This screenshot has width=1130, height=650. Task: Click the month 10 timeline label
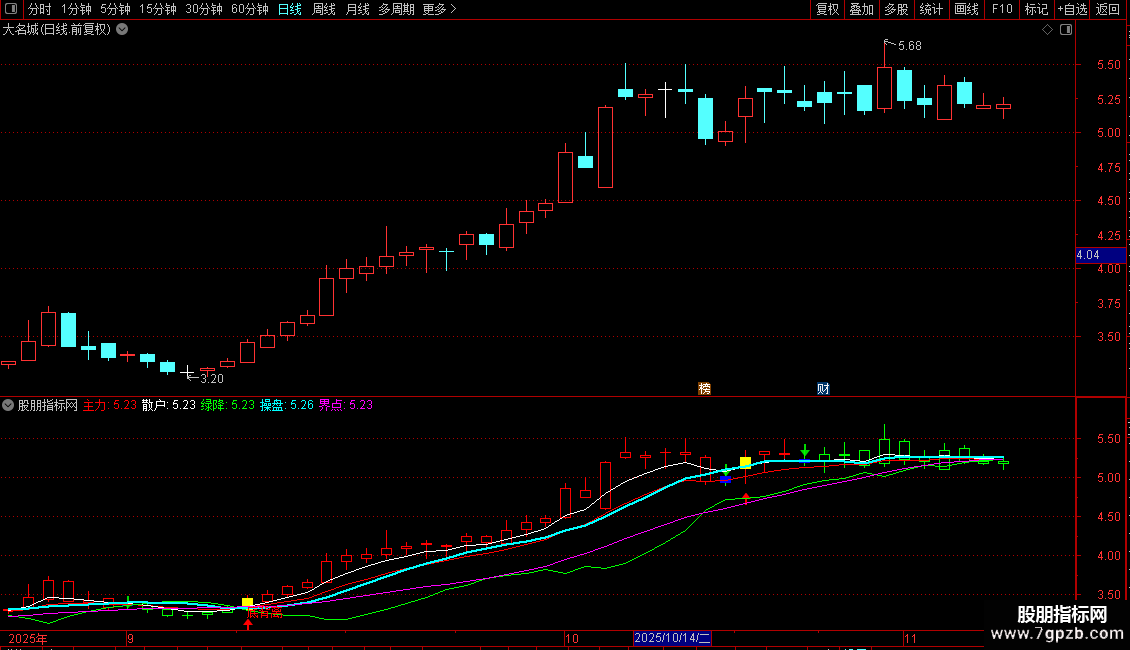click(x=571, y=638)
